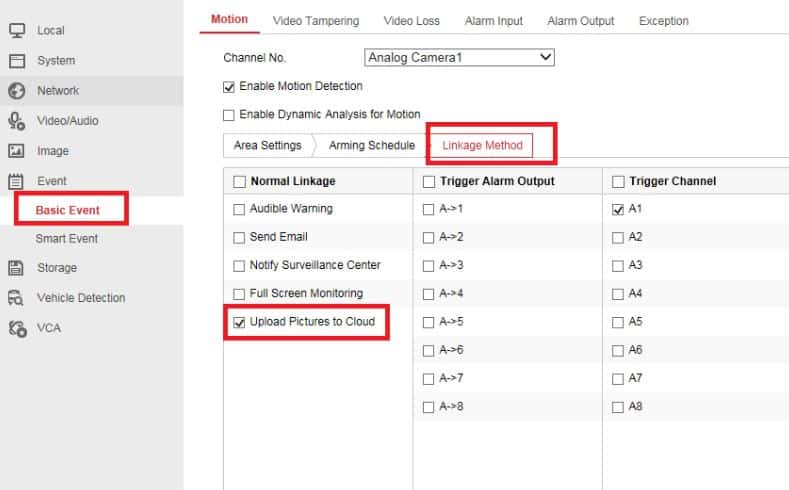Check the Send Email option
Image resolution: width=789 pixels, height=490 pixels.
pos(239,238)
